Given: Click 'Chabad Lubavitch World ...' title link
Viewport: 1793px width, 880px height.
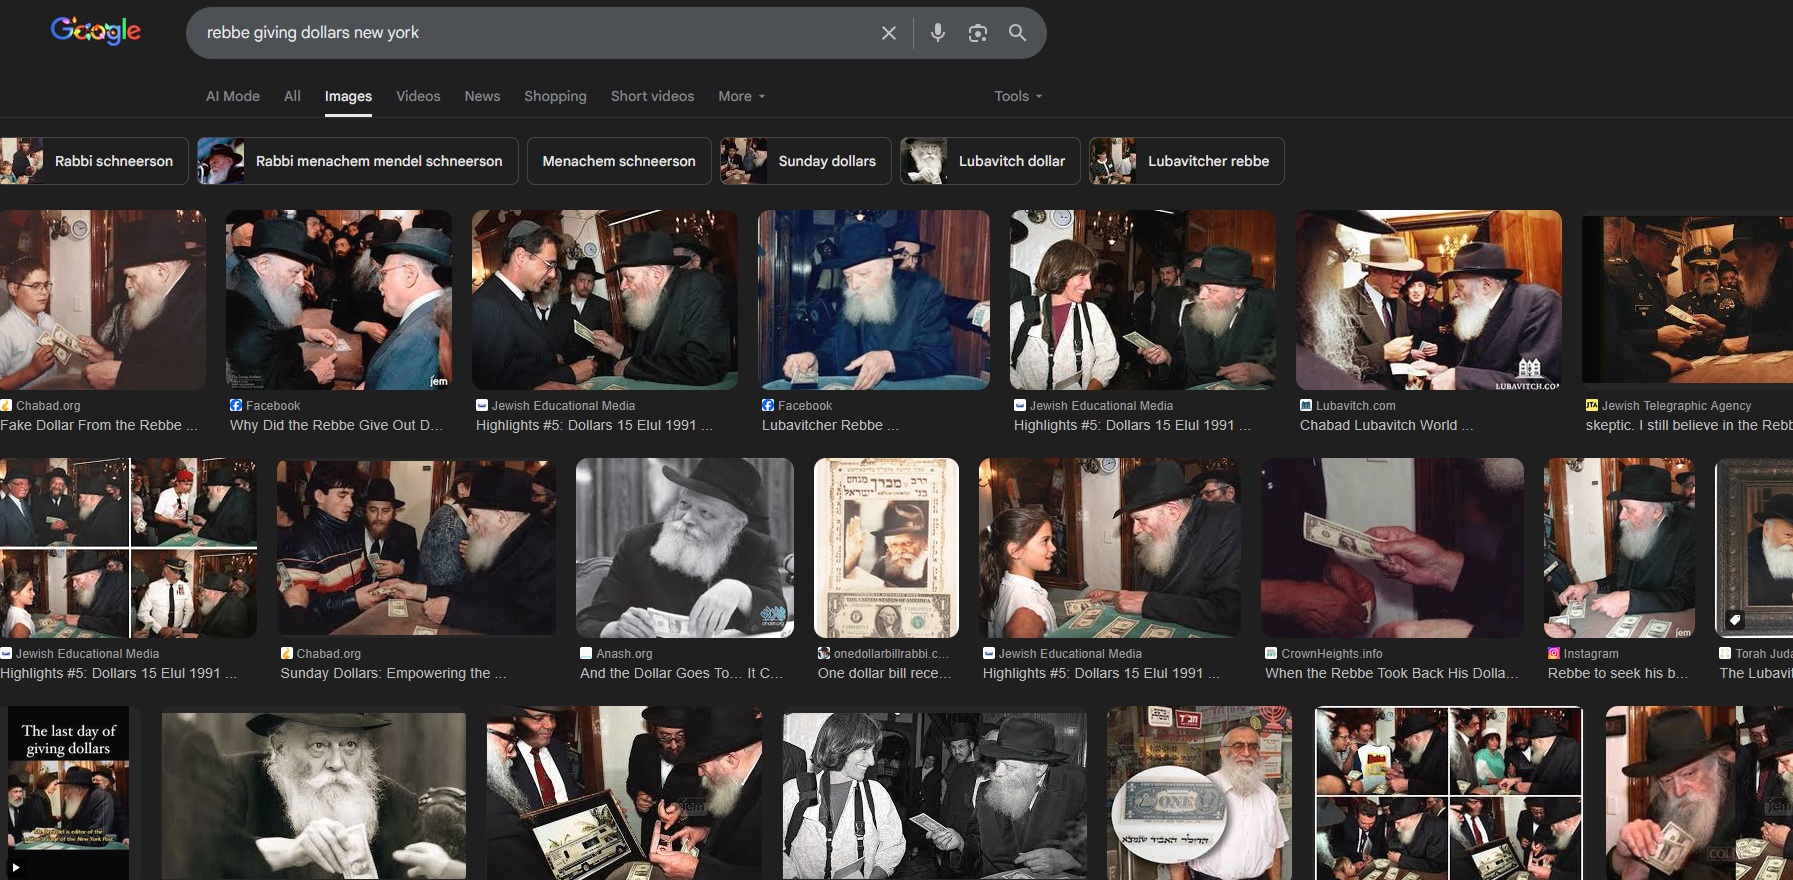Looking at the screenshot, I should pyautogui.click(x=1386, y=425).
